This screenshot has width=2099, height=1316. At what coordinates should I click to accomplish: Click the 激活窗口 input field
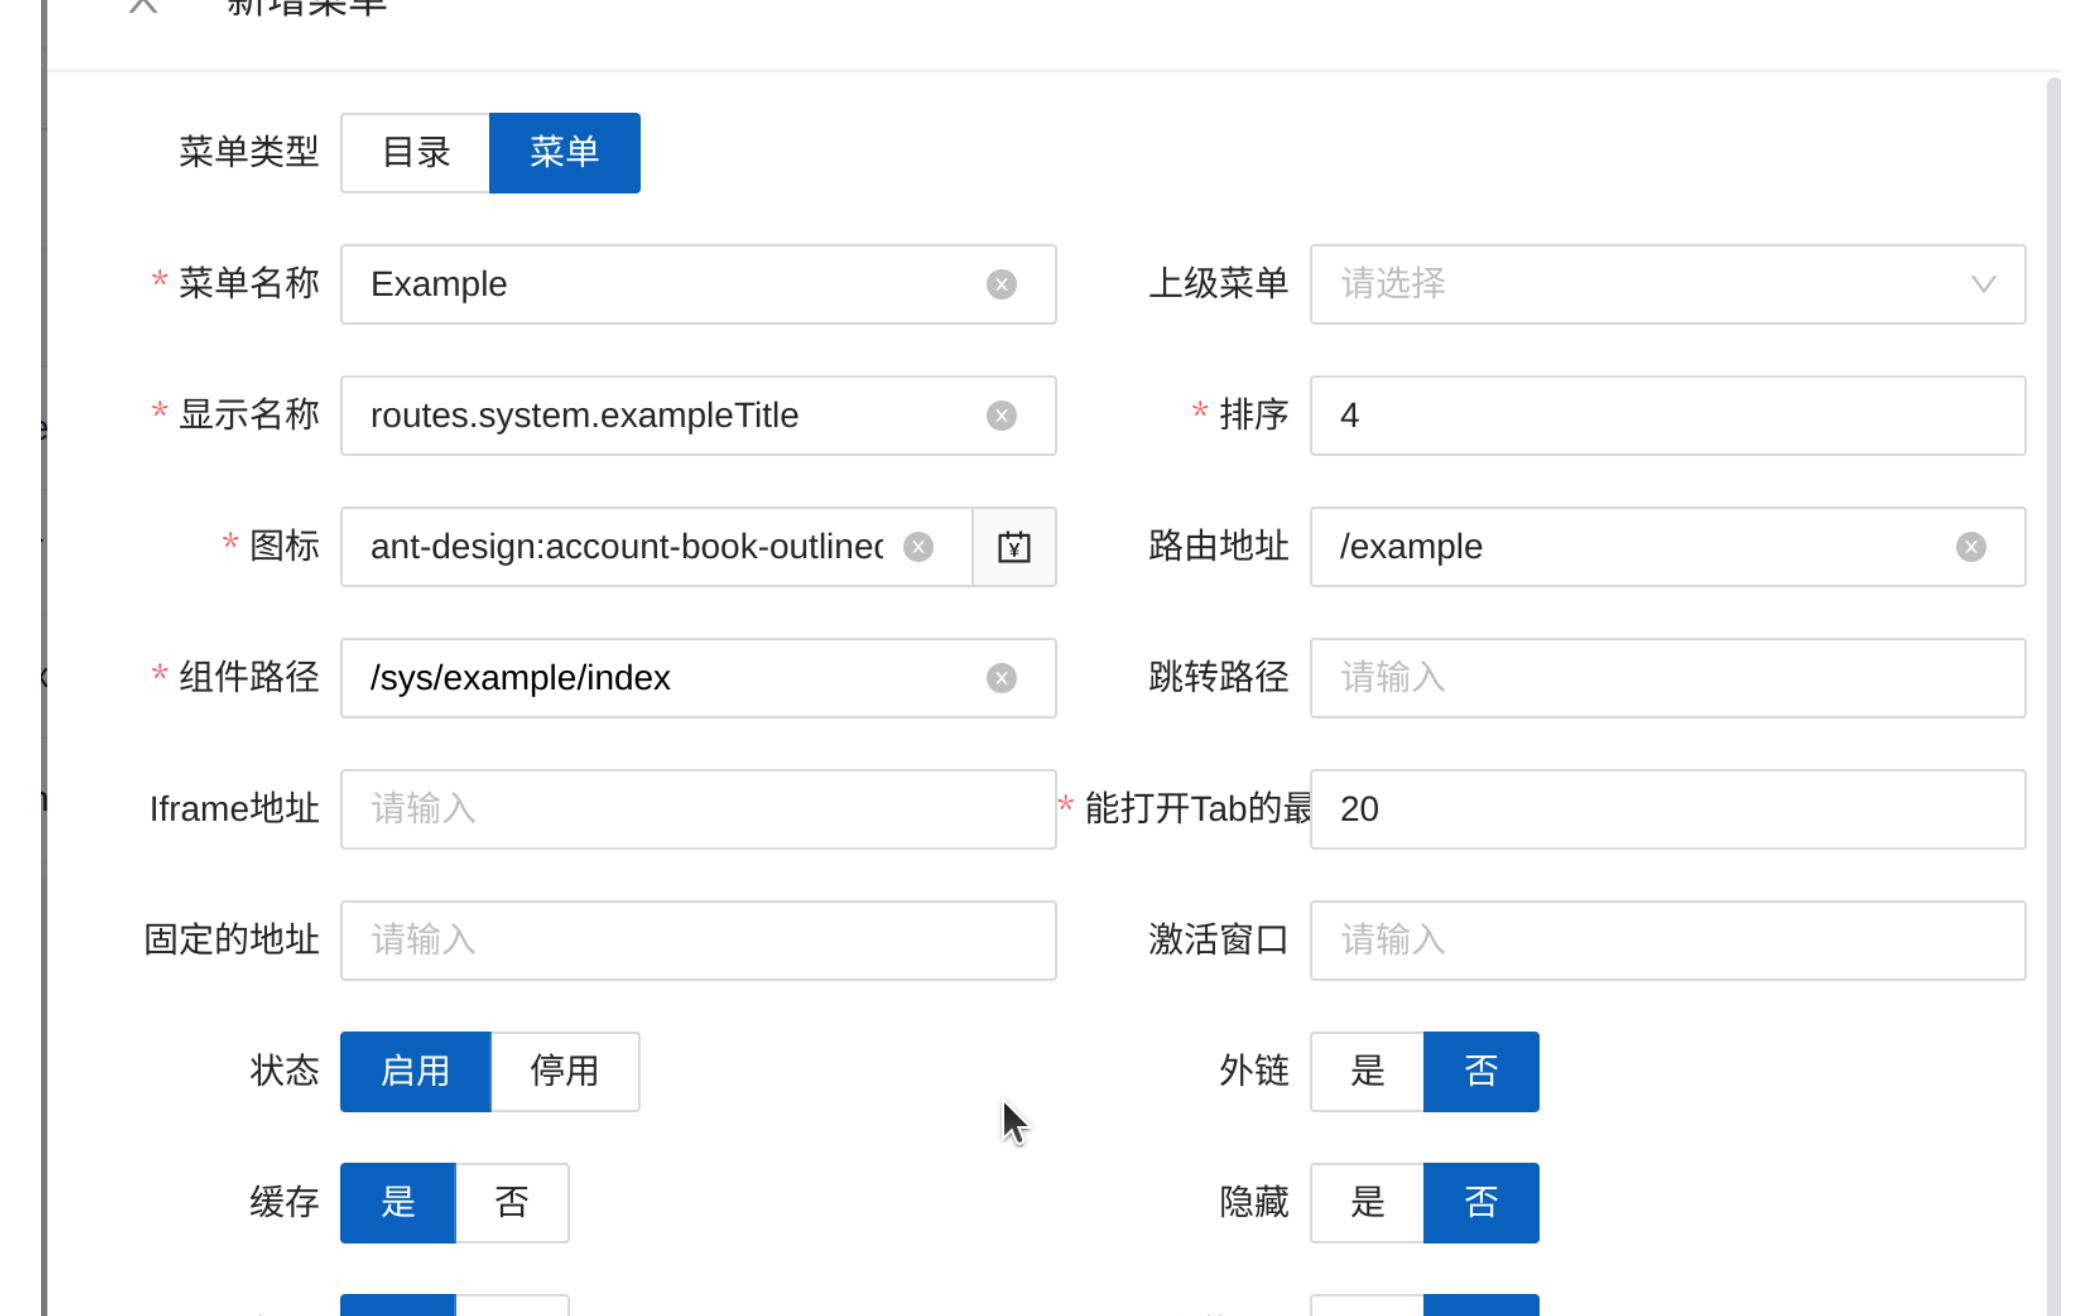(x=1667, y=940)
